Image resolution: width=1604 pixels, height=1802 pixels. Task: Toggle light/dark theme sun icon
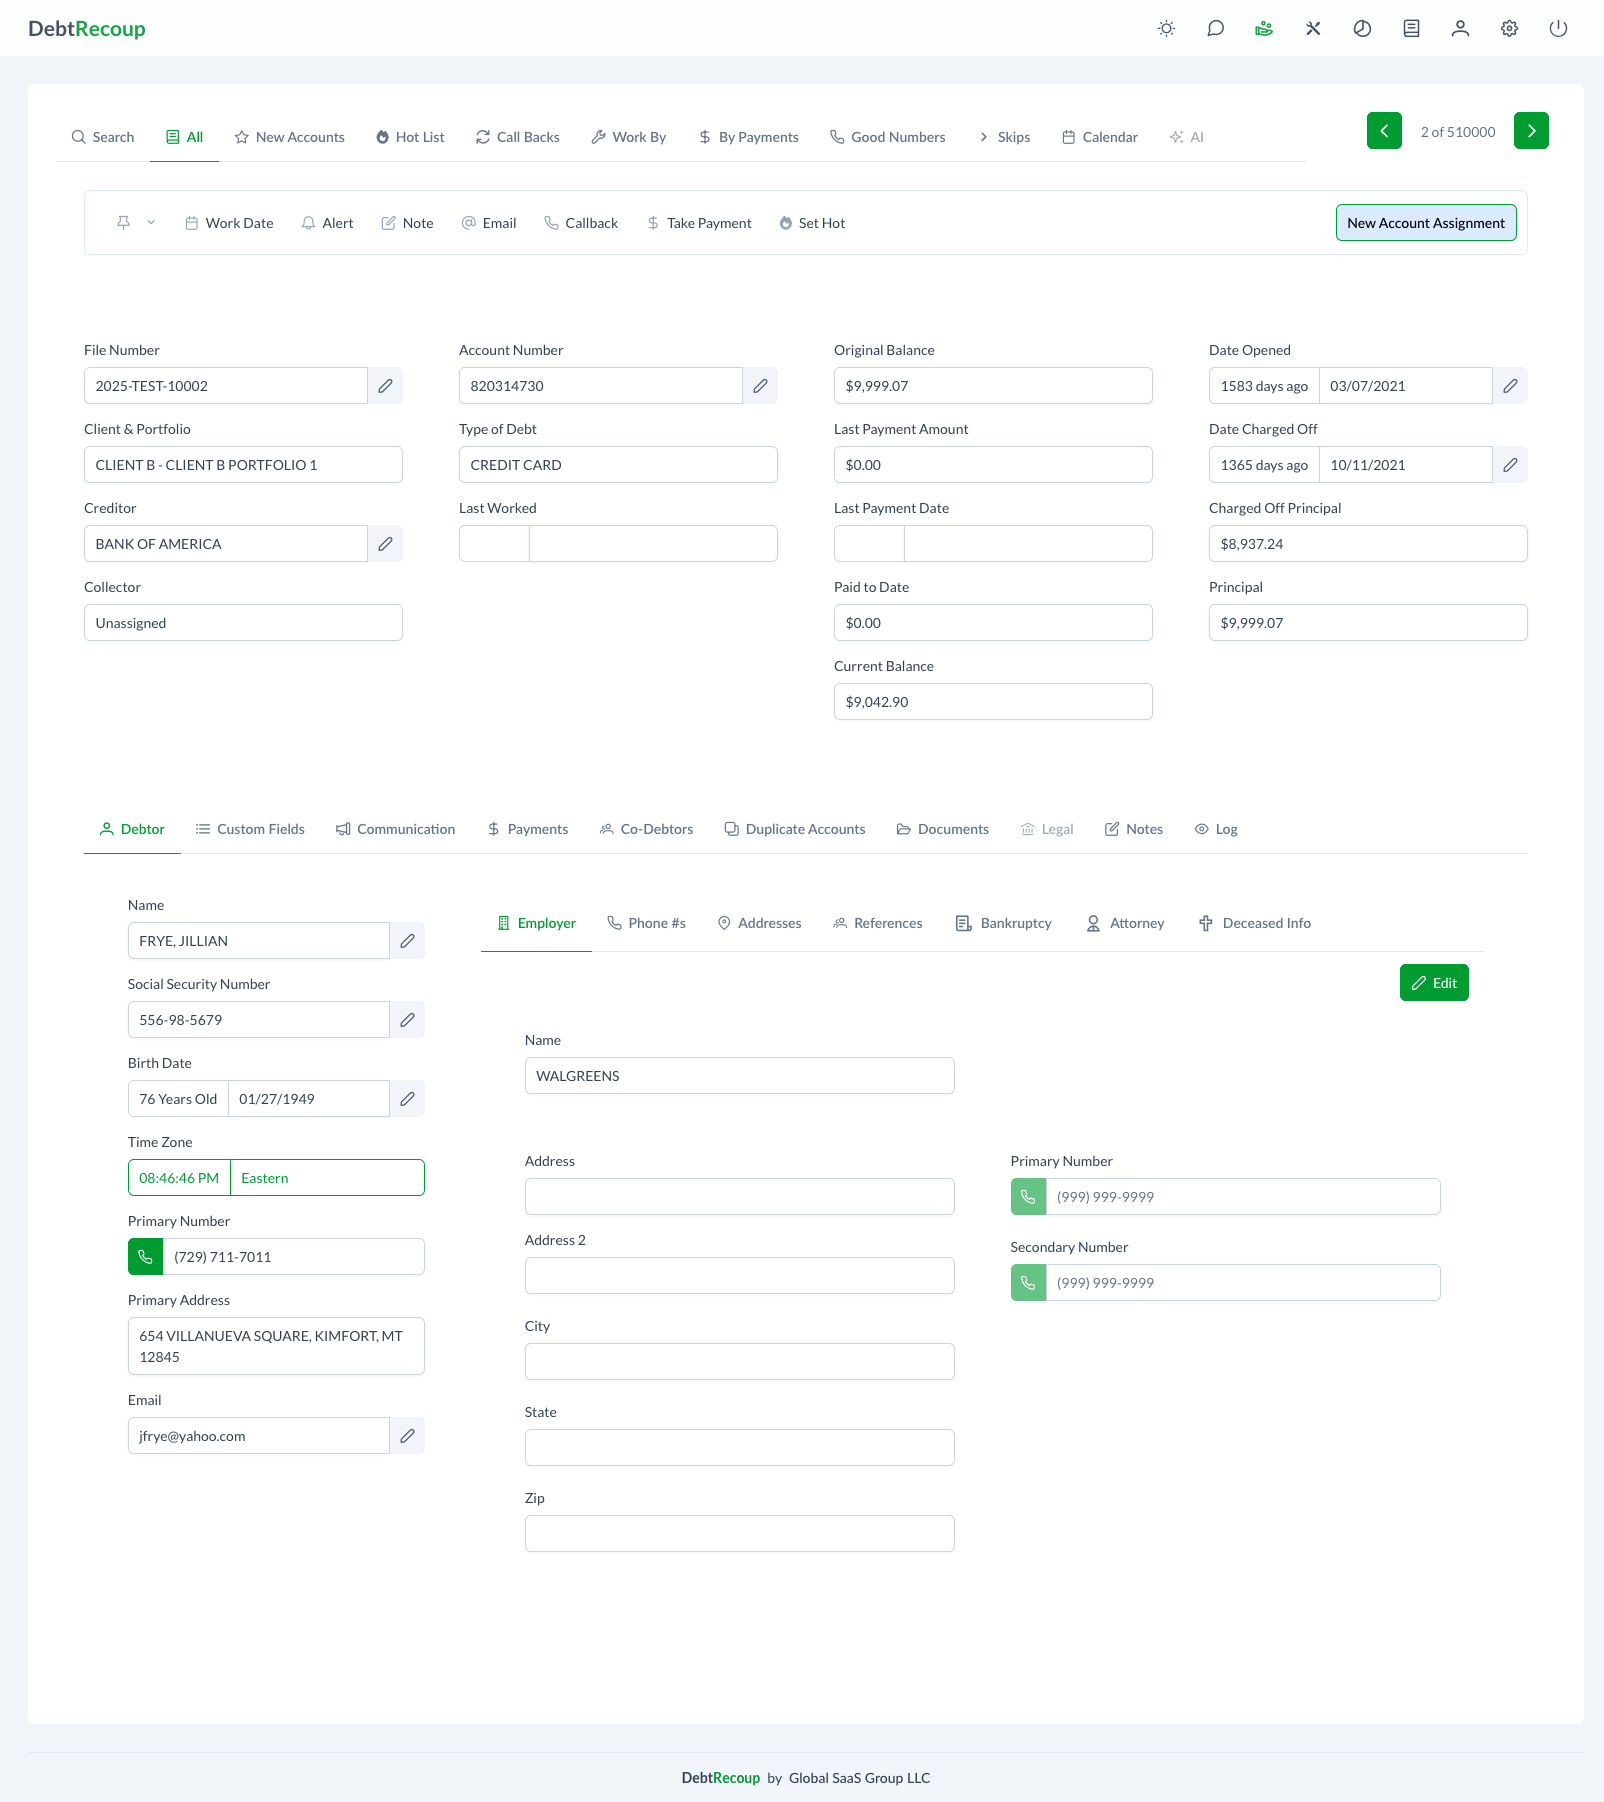[1166, 29]
